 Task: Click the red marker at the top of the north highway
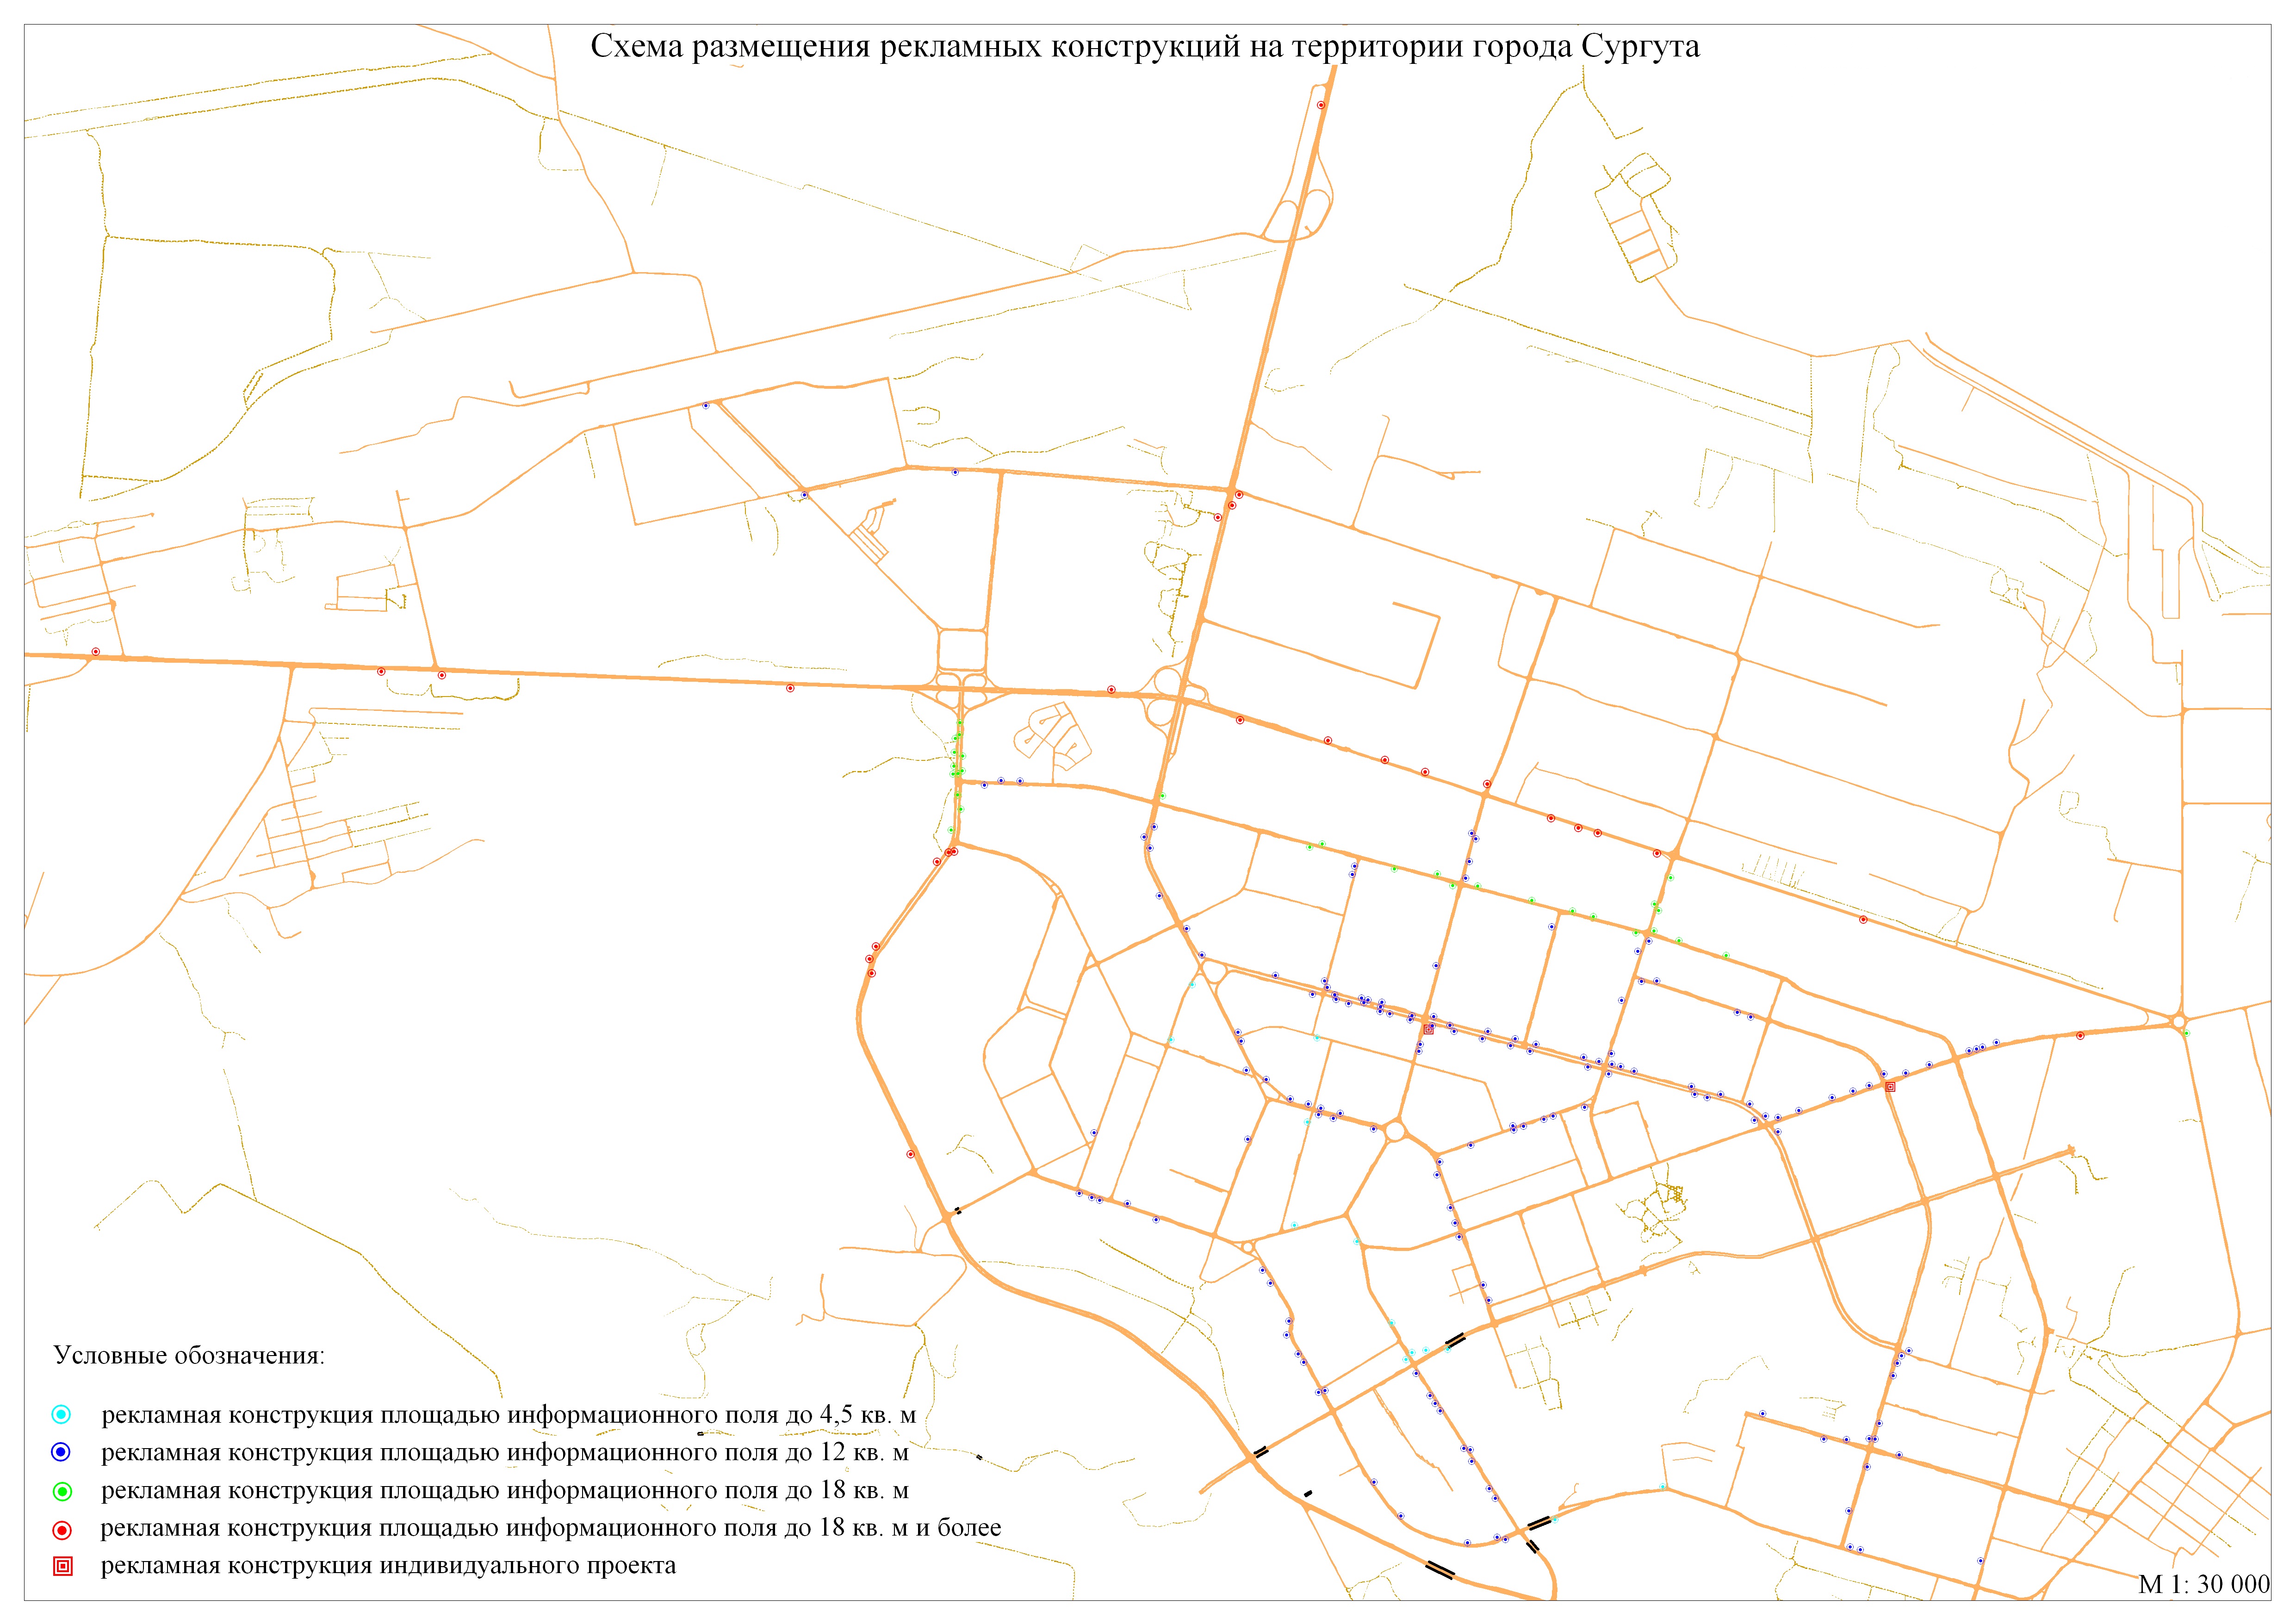pyautogui.click(x=1321, y=105)
